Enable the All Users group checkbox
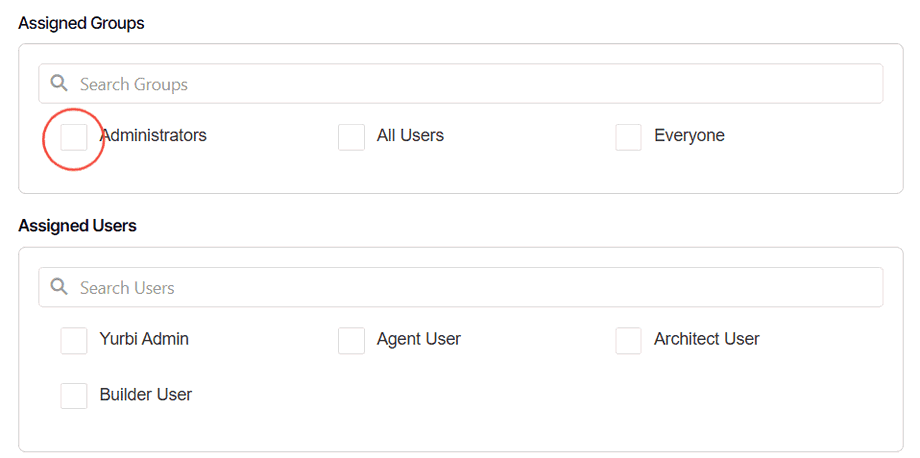 (x=351, y=137)
